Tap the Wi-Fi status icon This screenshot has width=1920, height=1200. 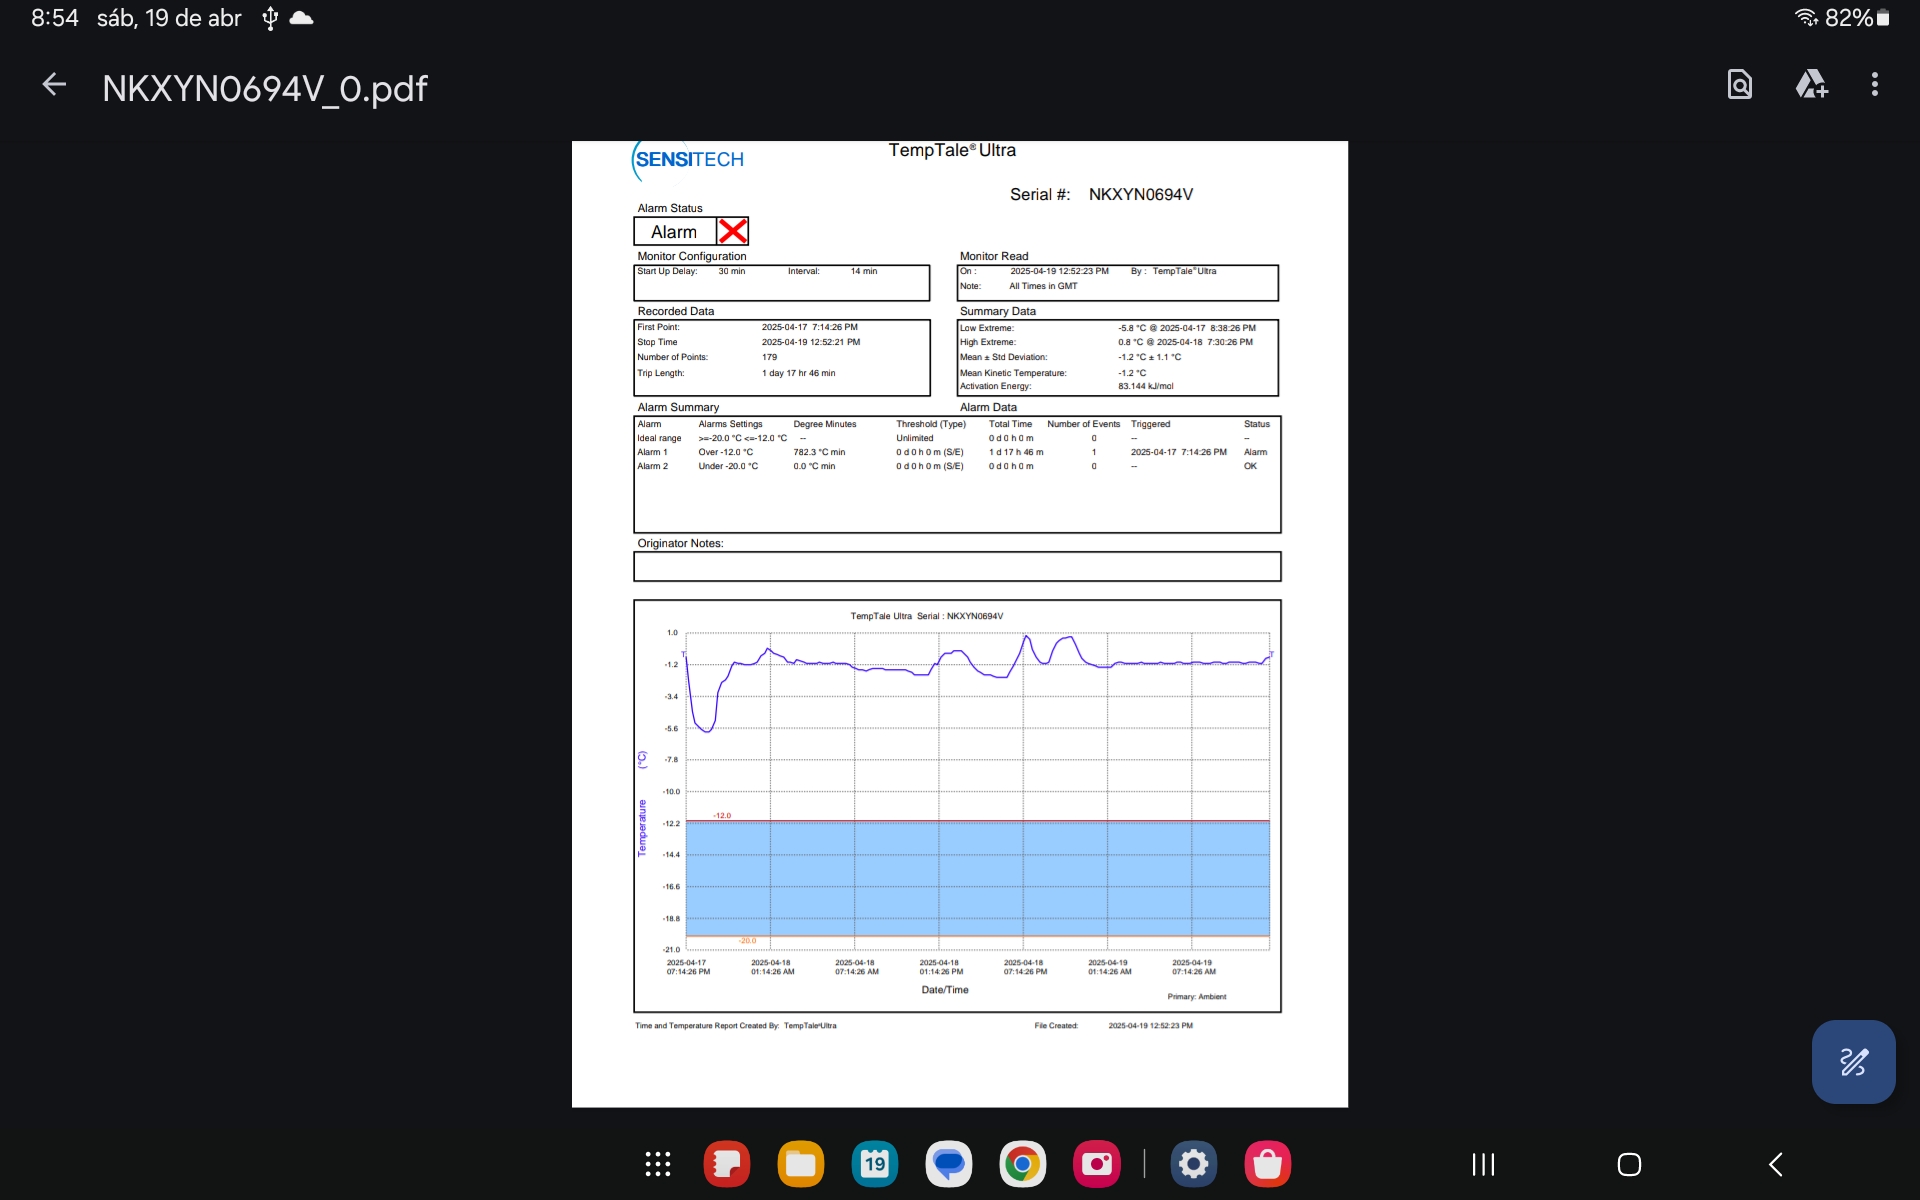1806,18
